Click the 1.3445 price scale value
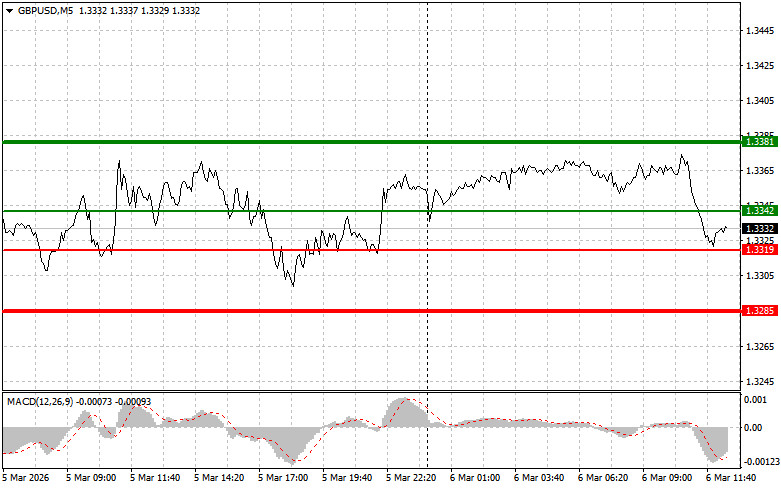This screenshot has width=781, height=489. coord(759,31)
